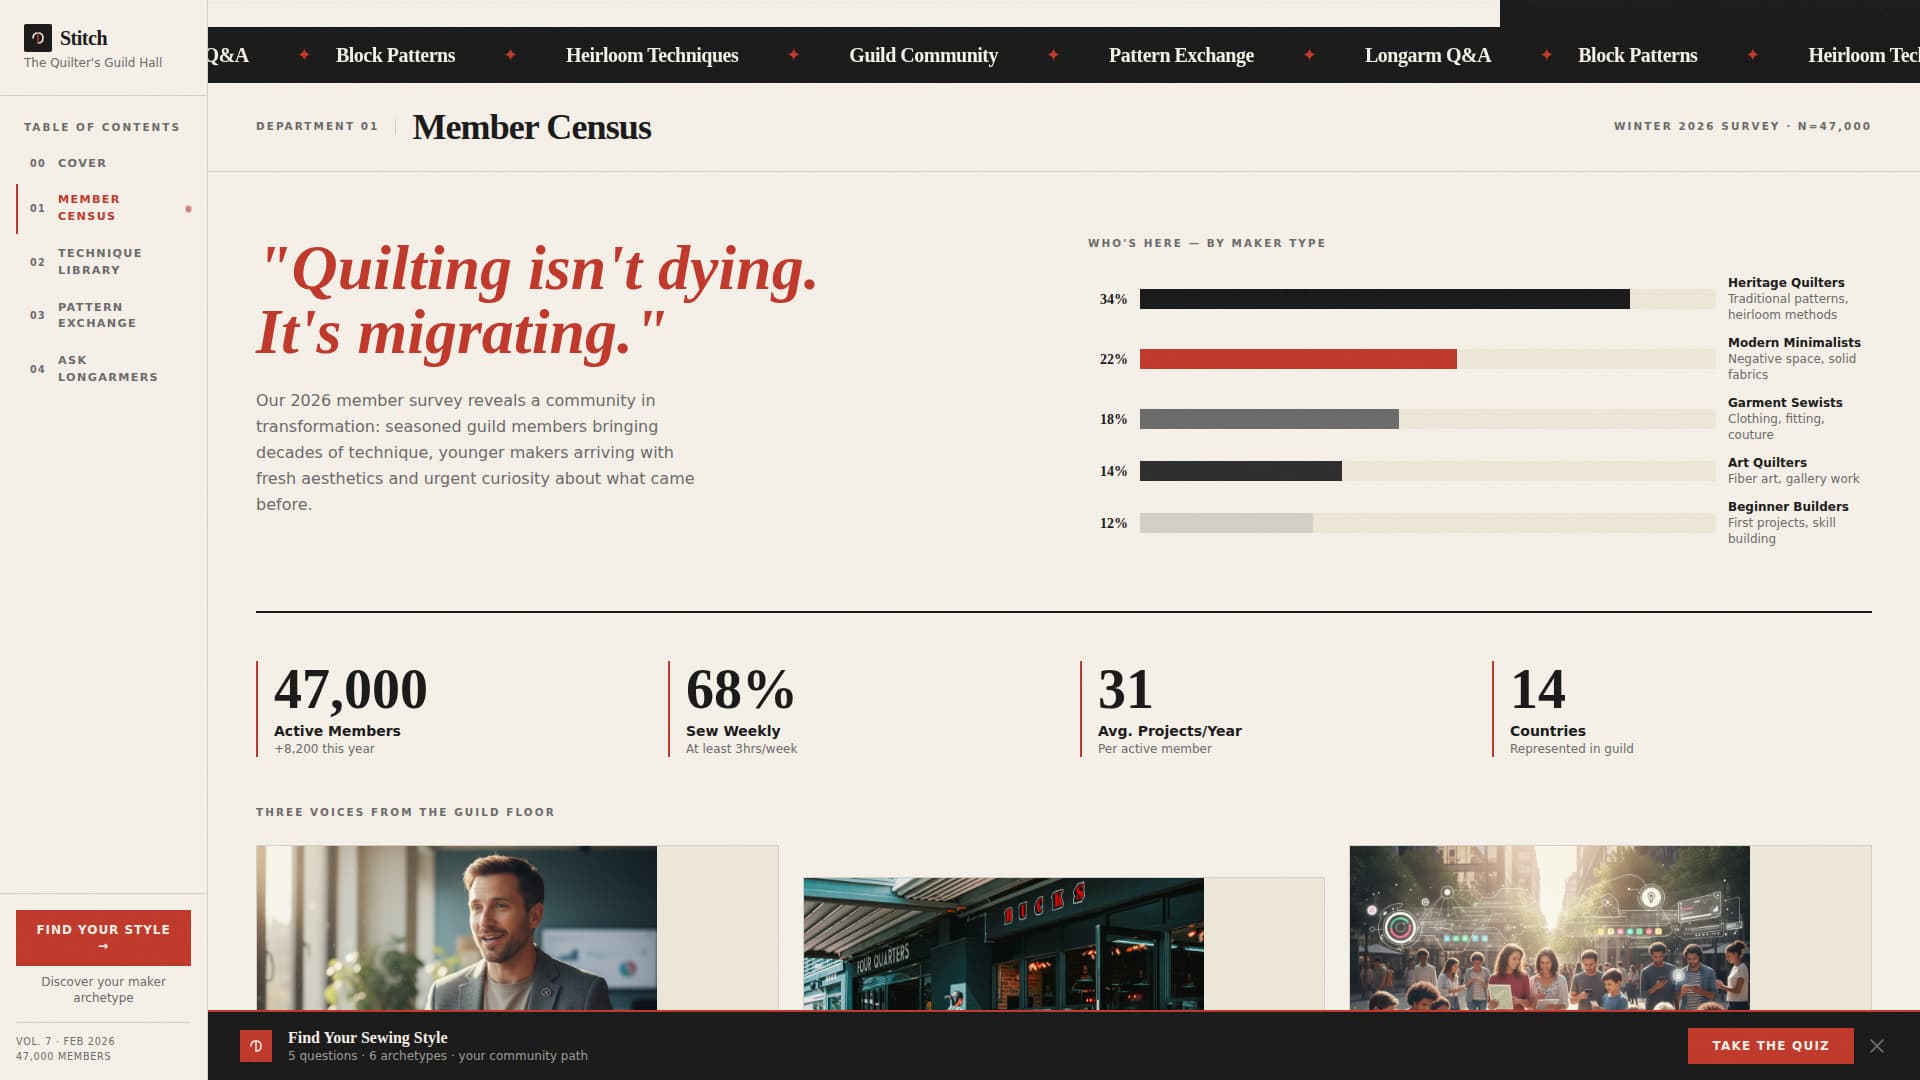Click the Art Quilters label
The height and width of the screenshot is (1080, 1920).
[1767, 463]
